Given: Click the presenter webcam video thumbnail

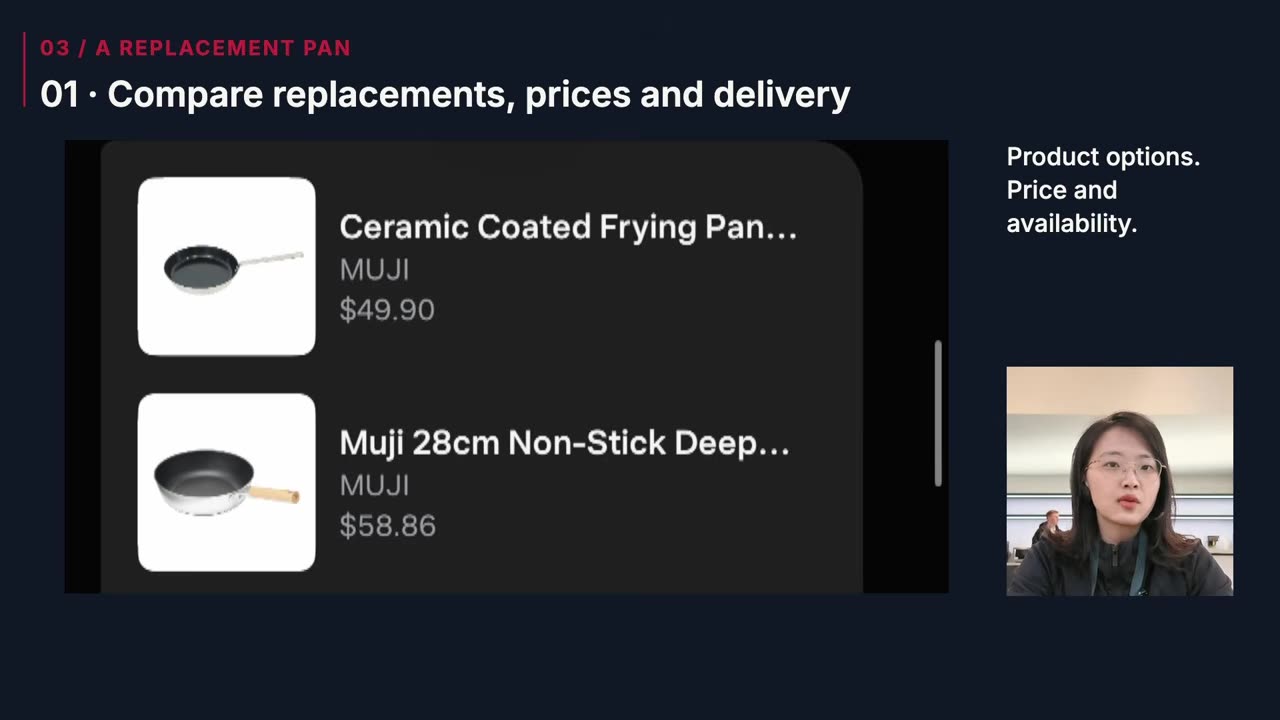Looking at the screenshot, I should pyautogui.click(x=1119, y=481).
